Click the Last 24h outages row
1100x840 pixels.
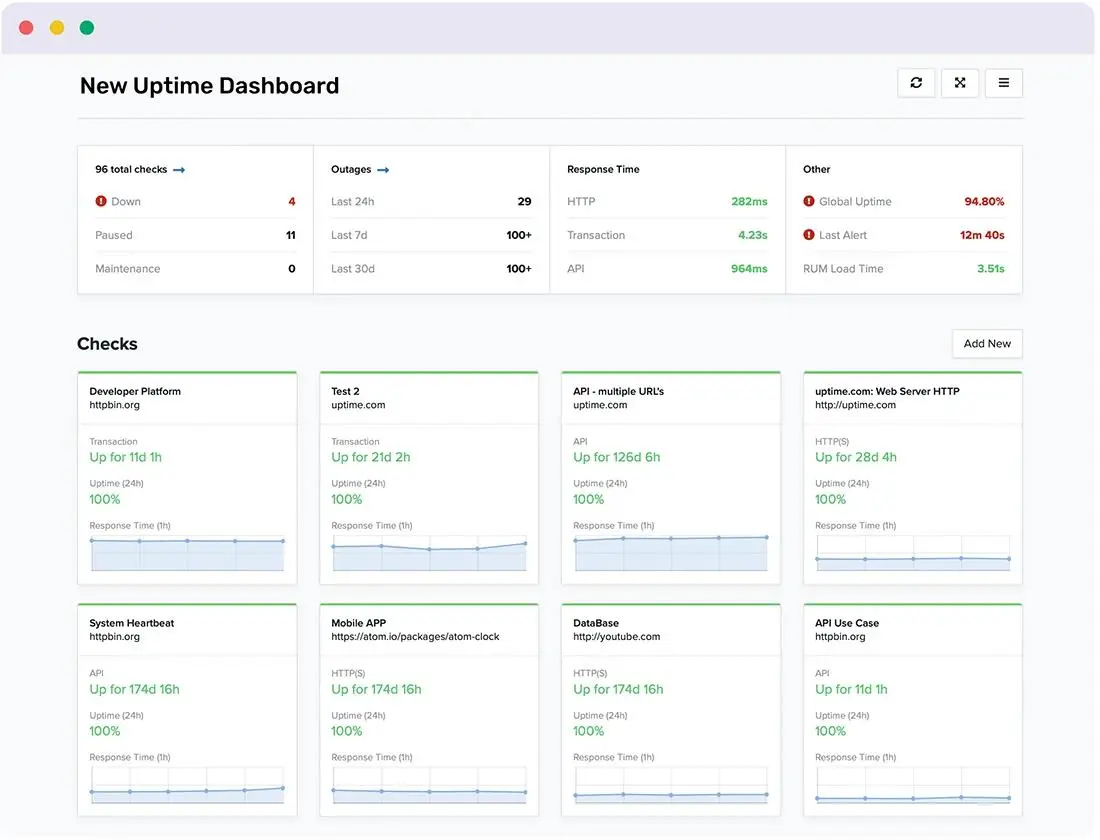433,202
